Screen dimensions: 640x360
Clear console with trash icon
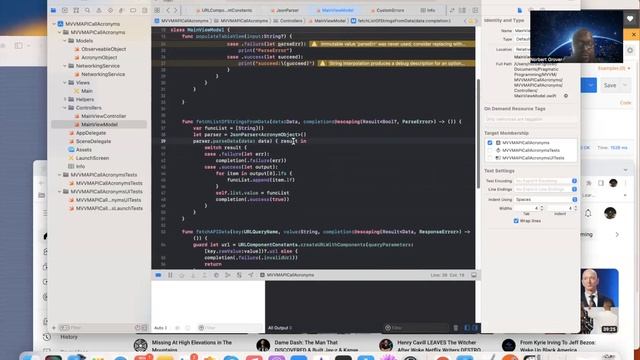(x=456, y=328)
